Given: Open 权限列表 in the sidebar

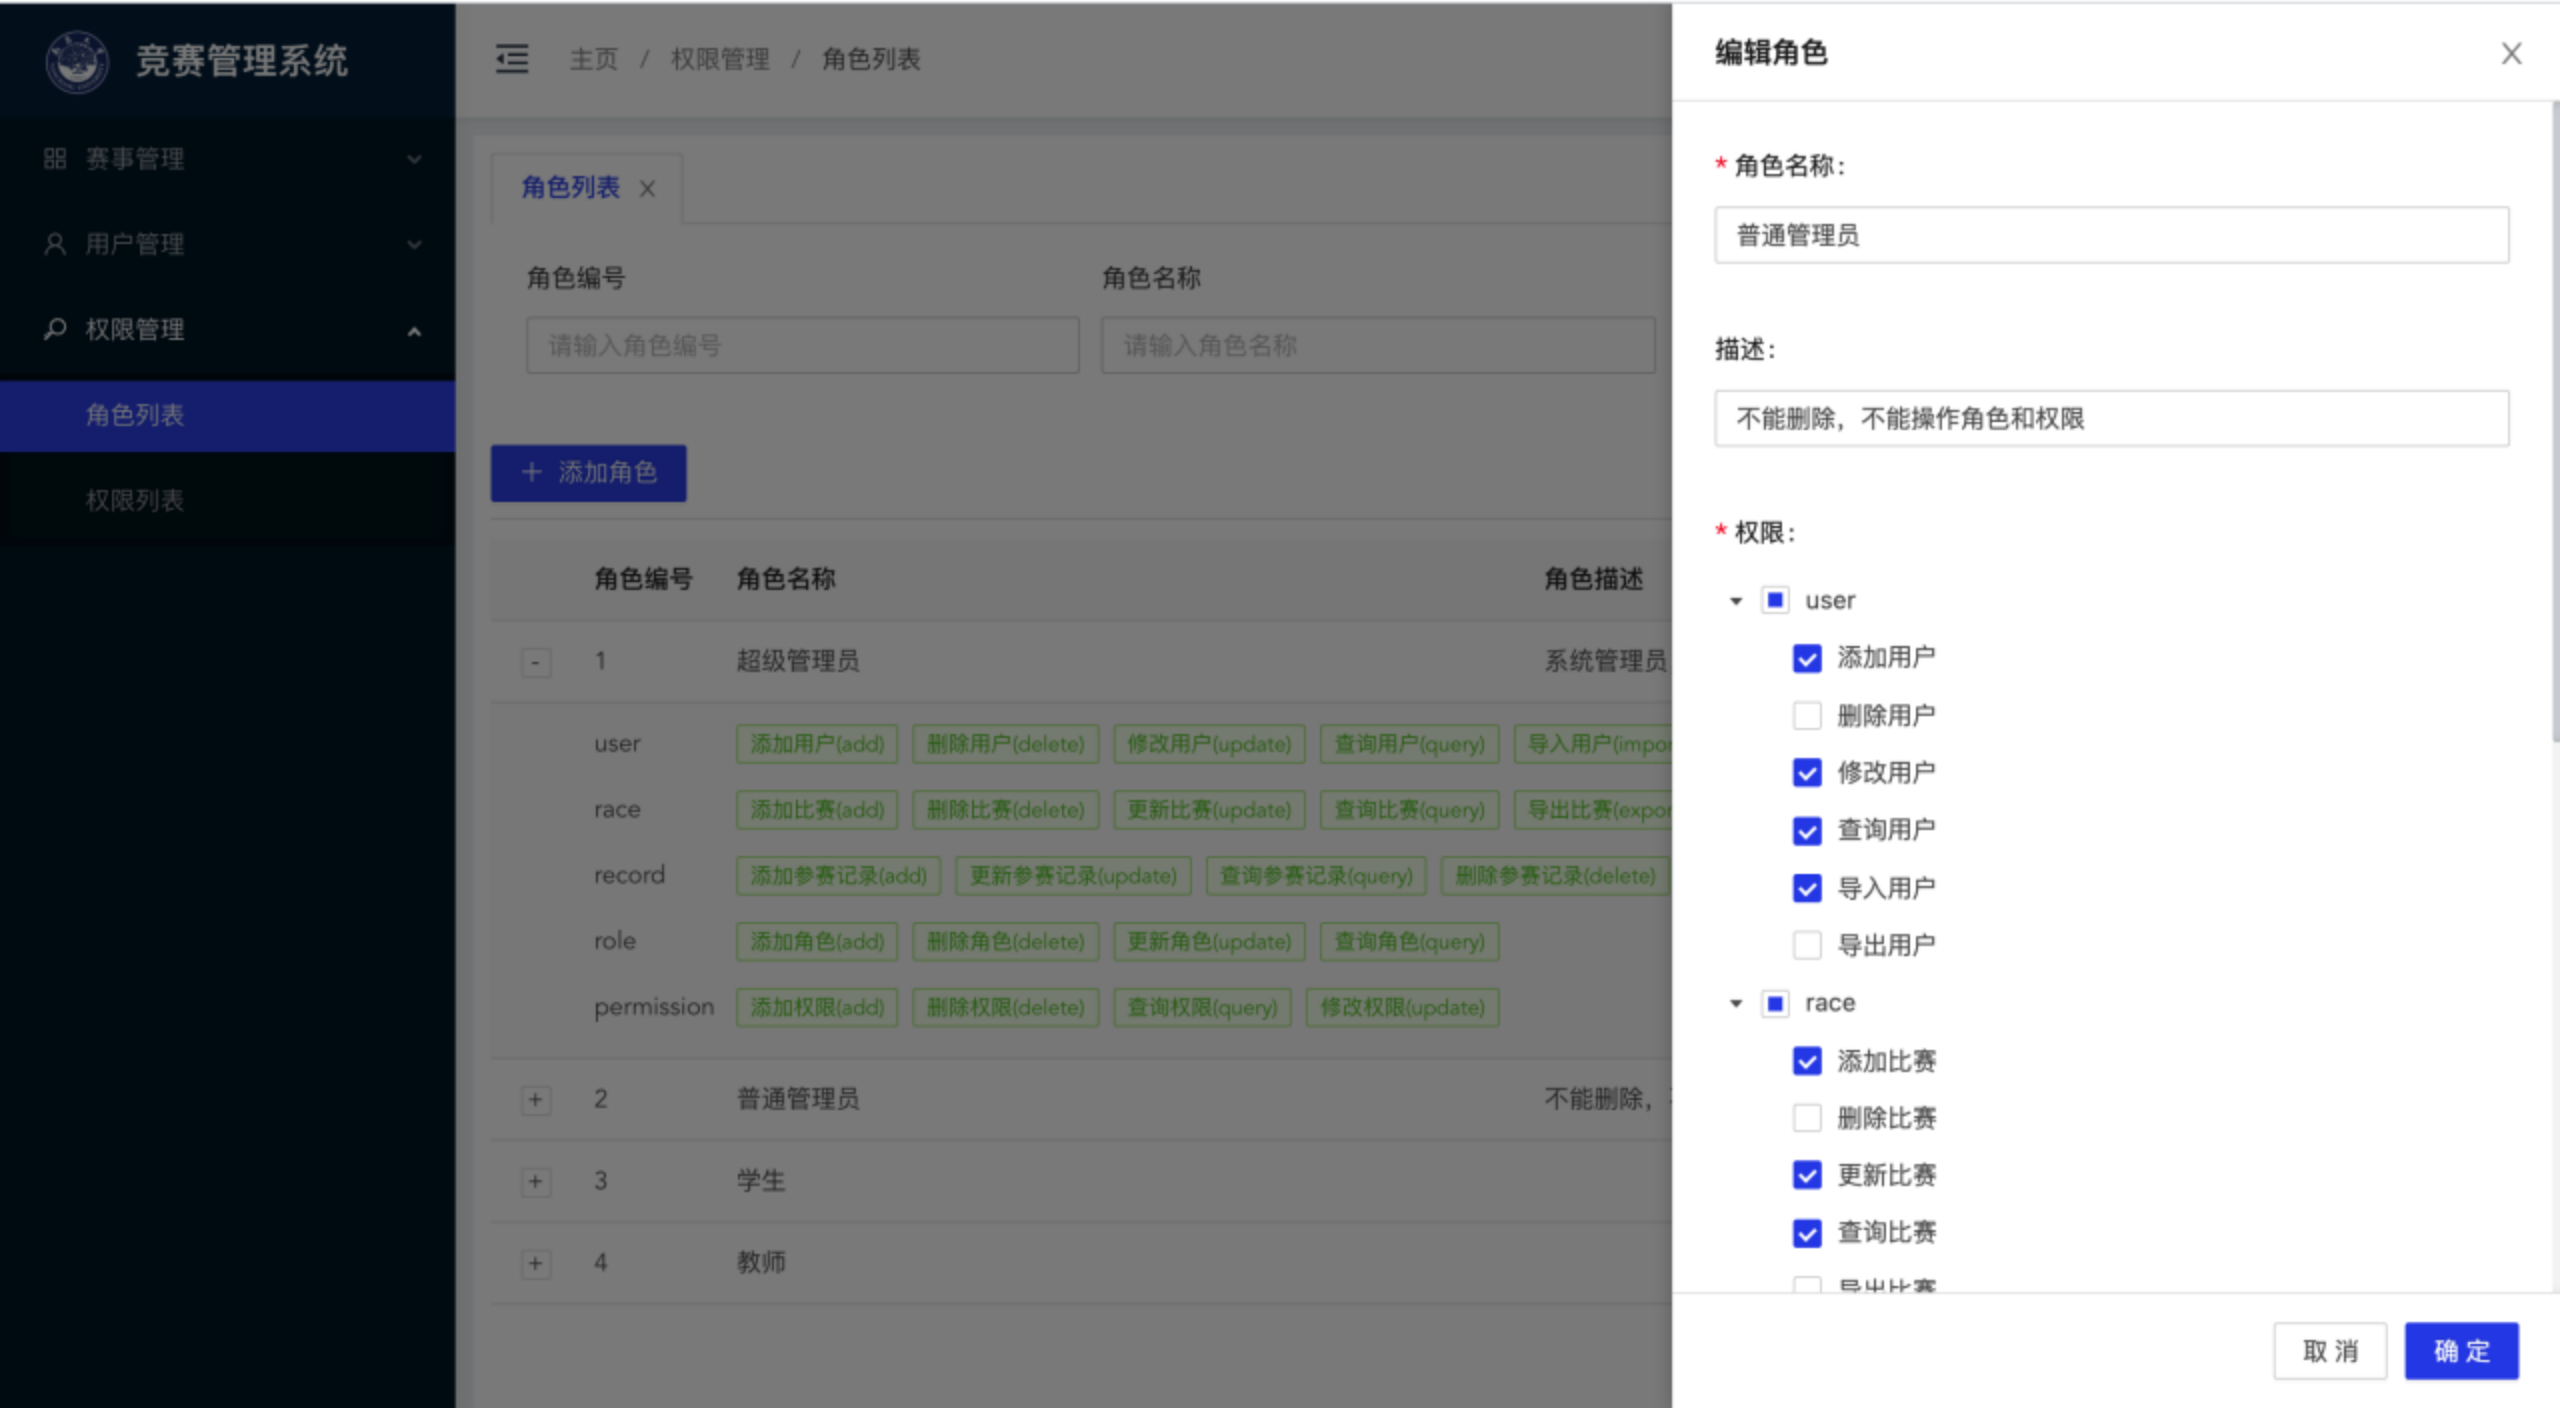Looking at the screenshot, I should coord(135,500).
